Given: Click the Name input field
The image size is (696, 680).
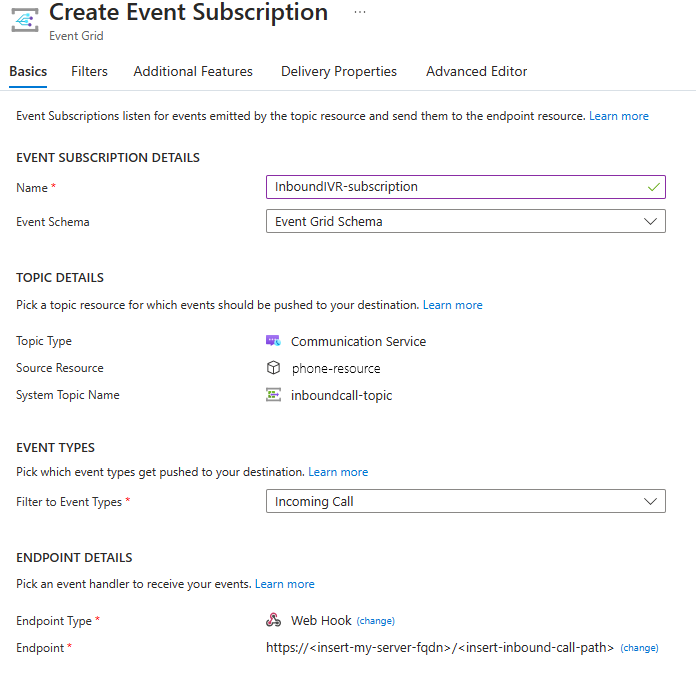Looking at the screenshot, I should coord(466,187).
